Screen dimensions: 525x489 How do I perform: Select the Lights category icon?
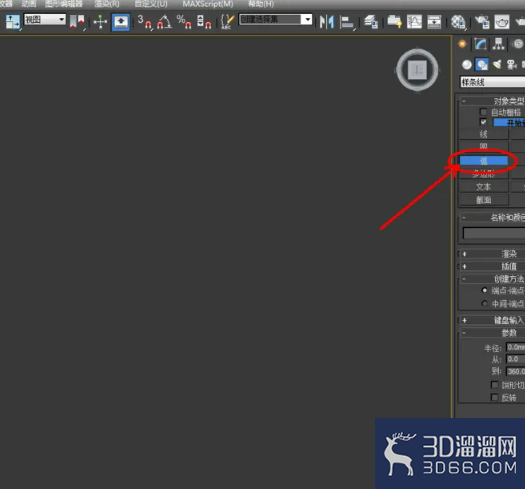click(x=497, y=65)
